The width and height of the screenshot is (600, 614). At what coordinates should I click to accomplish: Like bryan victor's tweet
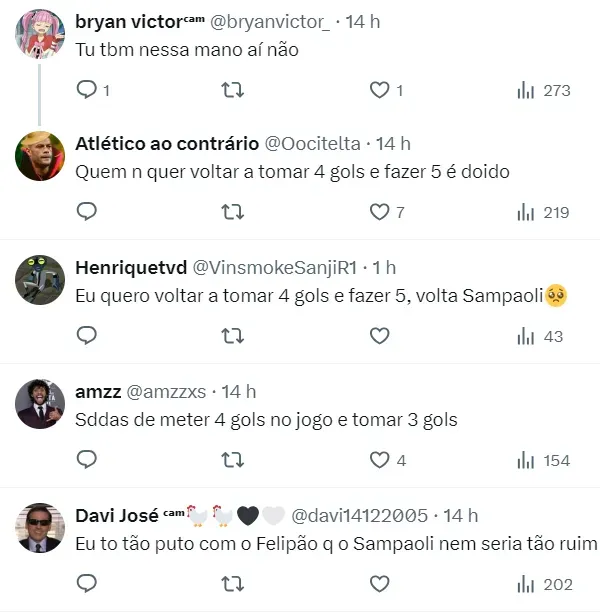click(379, 90)
